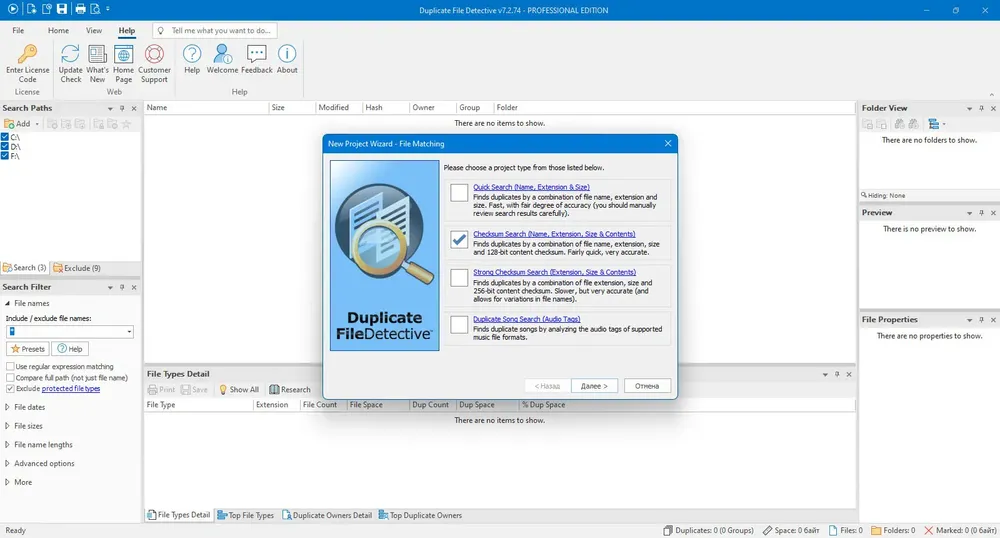Uncheck the D:\ search path
This screenshot has height=538, width=1000.
tap(5, 147)
